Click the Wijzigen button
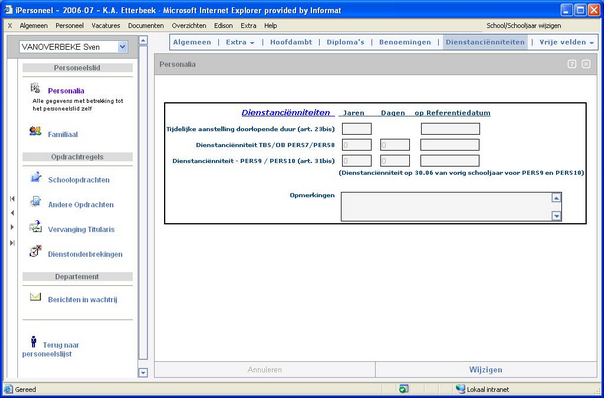This screenshot has height=398, width=604. 486,370
